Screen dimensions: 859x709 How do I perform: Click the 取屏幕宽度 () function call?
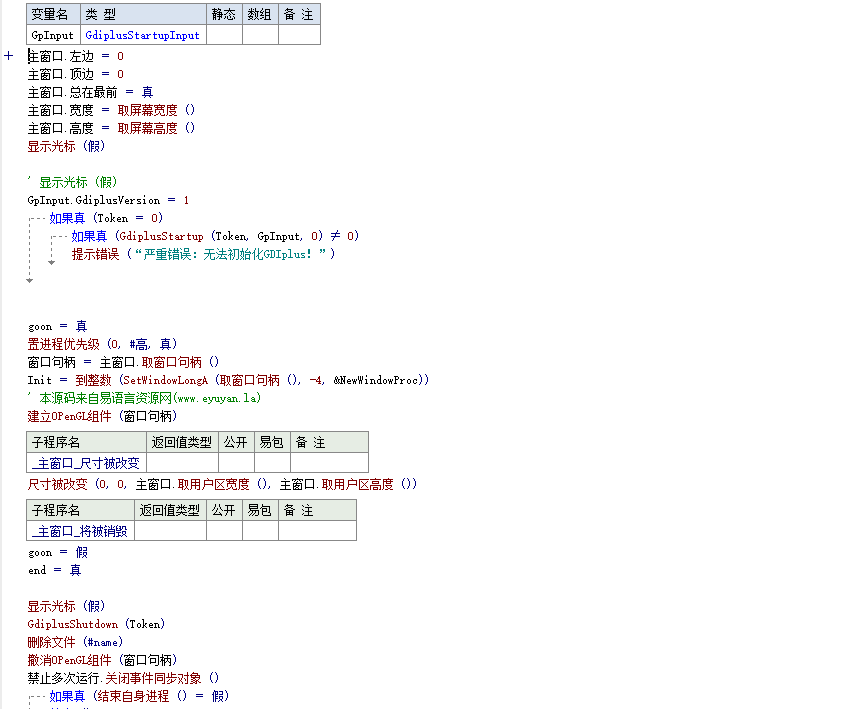pyautogui.click(x=156, y=110)
